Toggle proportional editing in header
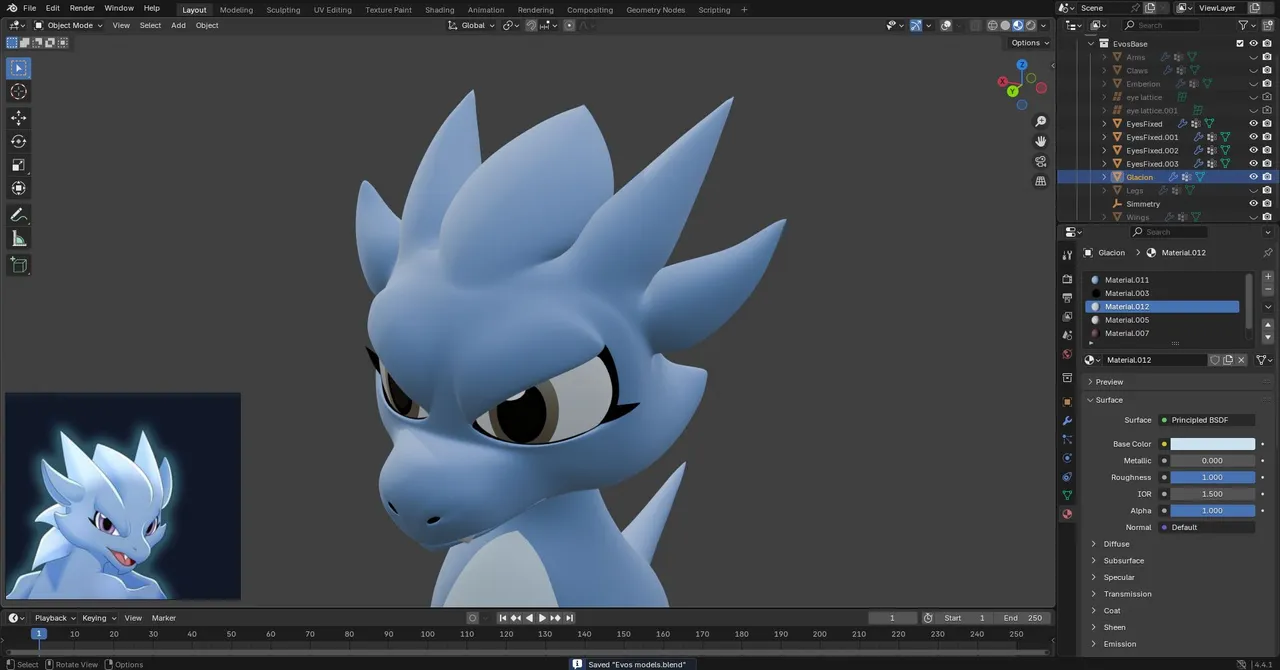Image resolution: width=1280 pixels, height=670 pixels. point(570,25)
